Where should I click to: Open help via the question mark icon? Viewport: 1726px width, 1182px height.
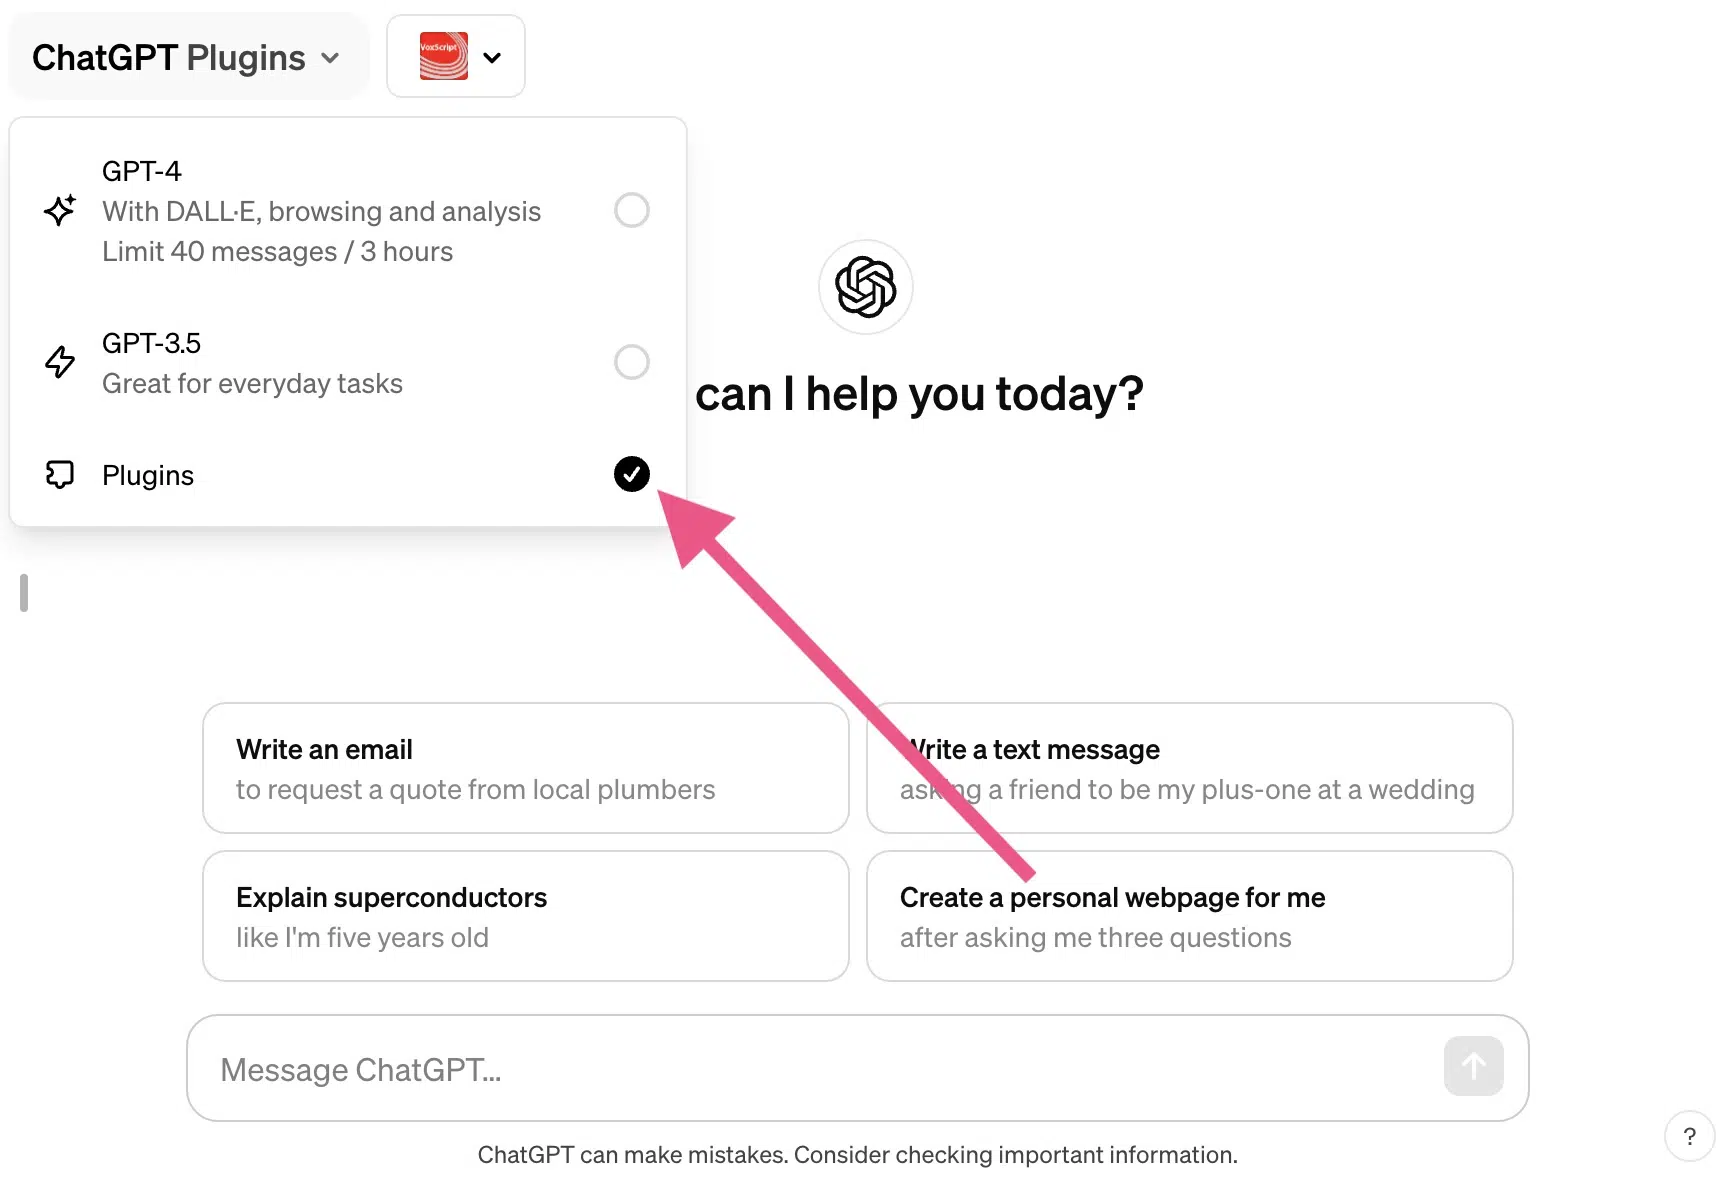tap(1689, 1136)
